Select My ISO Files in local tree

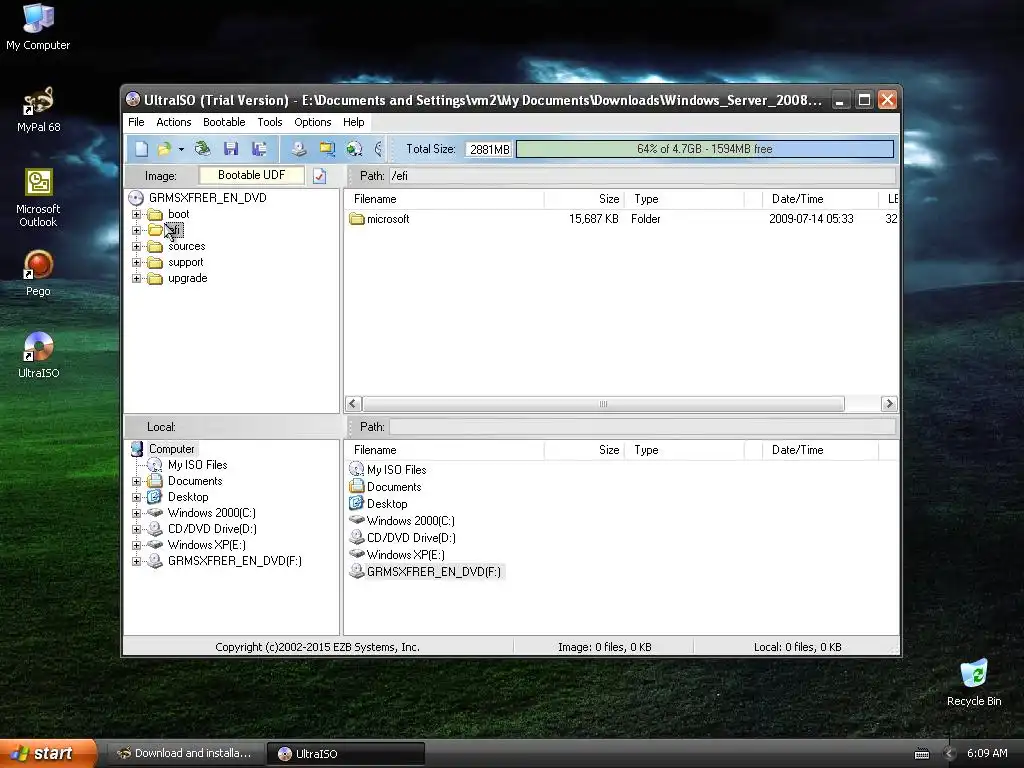[197, 465]
